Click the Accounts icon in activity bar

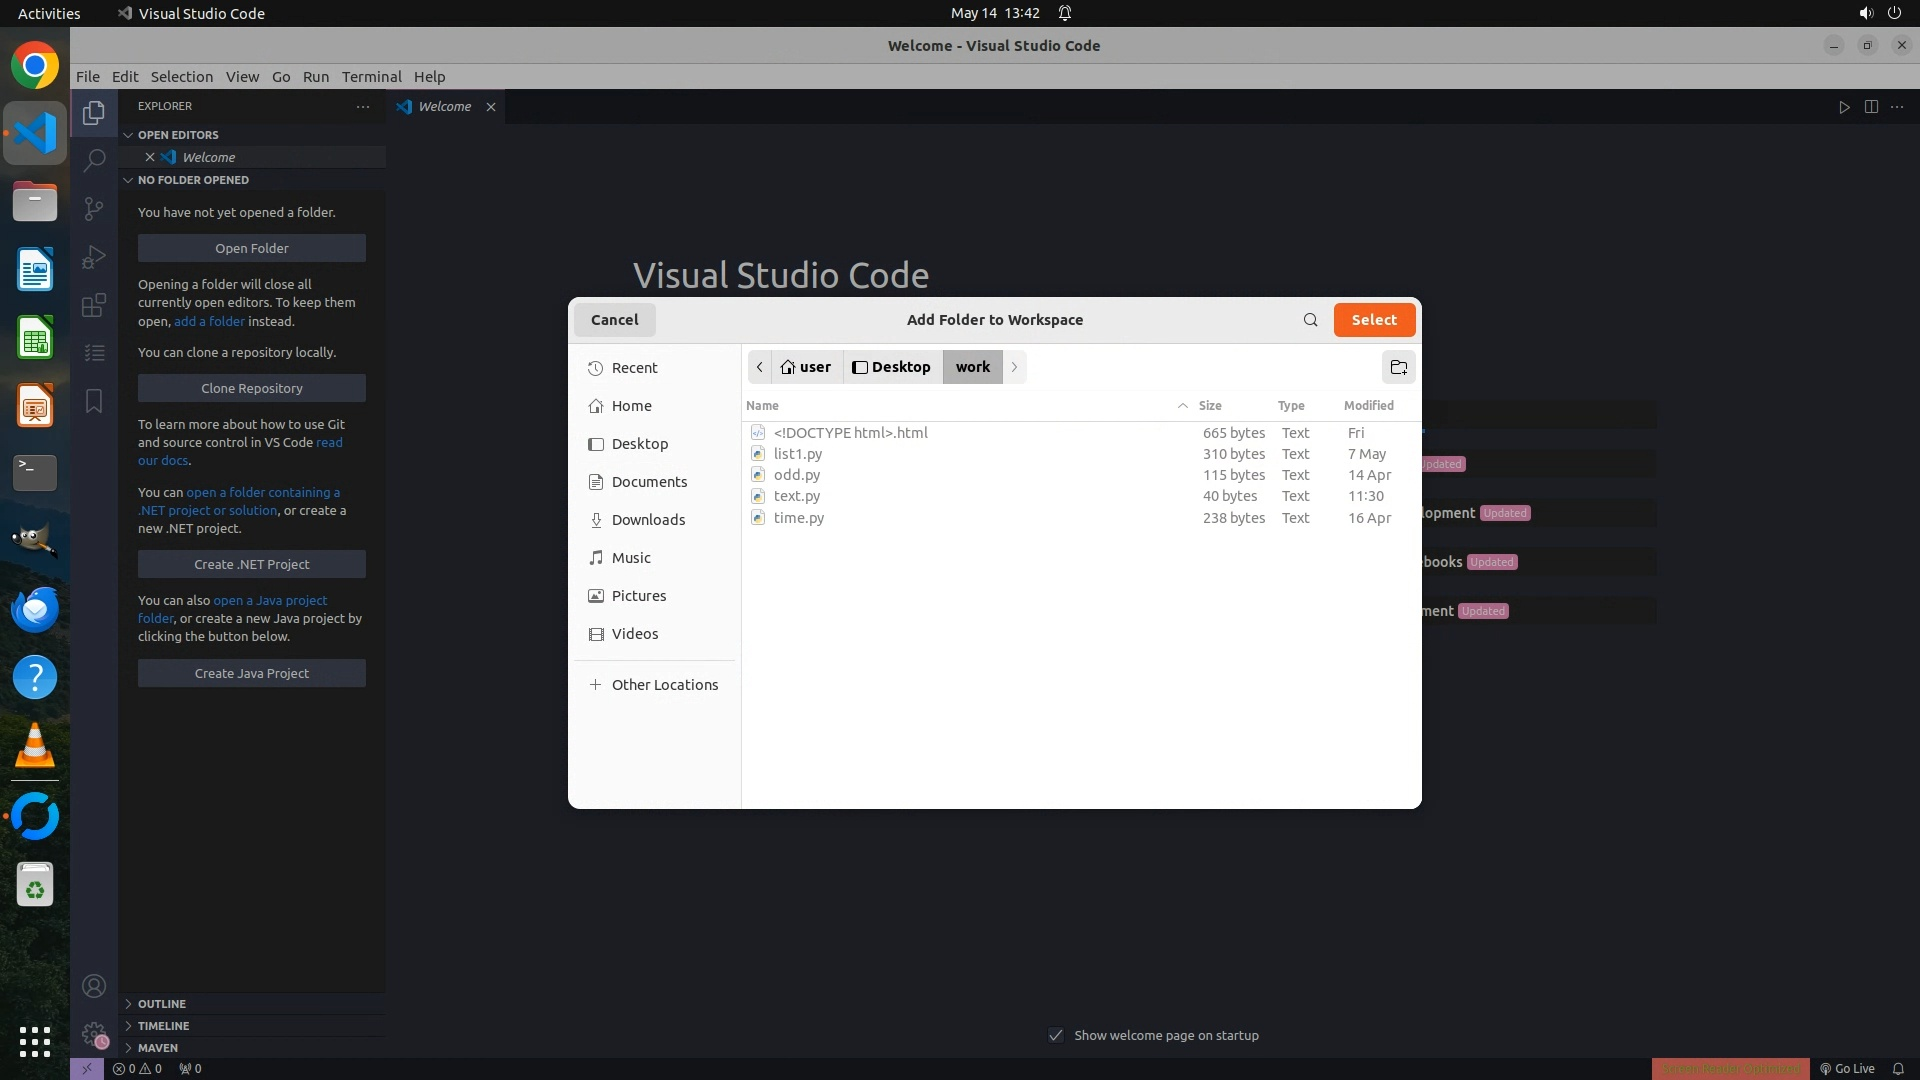(94, 986)
